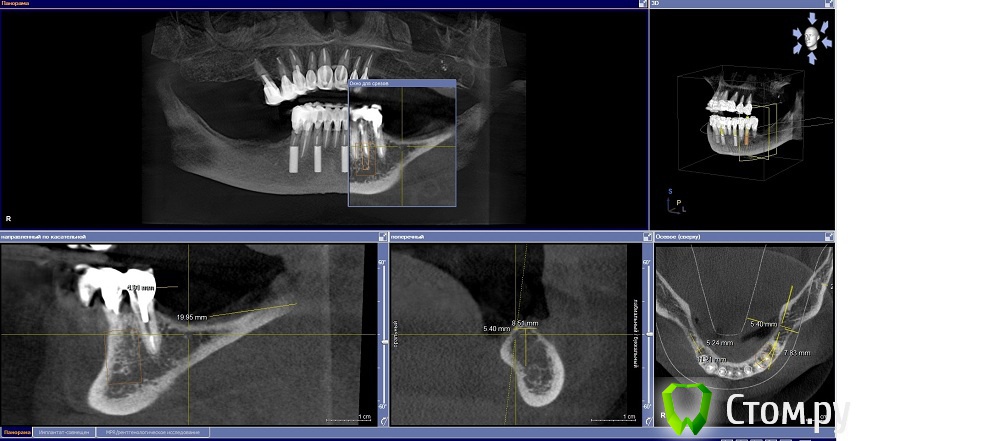Maximize the tangential slice panel
The image size is (1000, 441).
[x=382, y=237]
